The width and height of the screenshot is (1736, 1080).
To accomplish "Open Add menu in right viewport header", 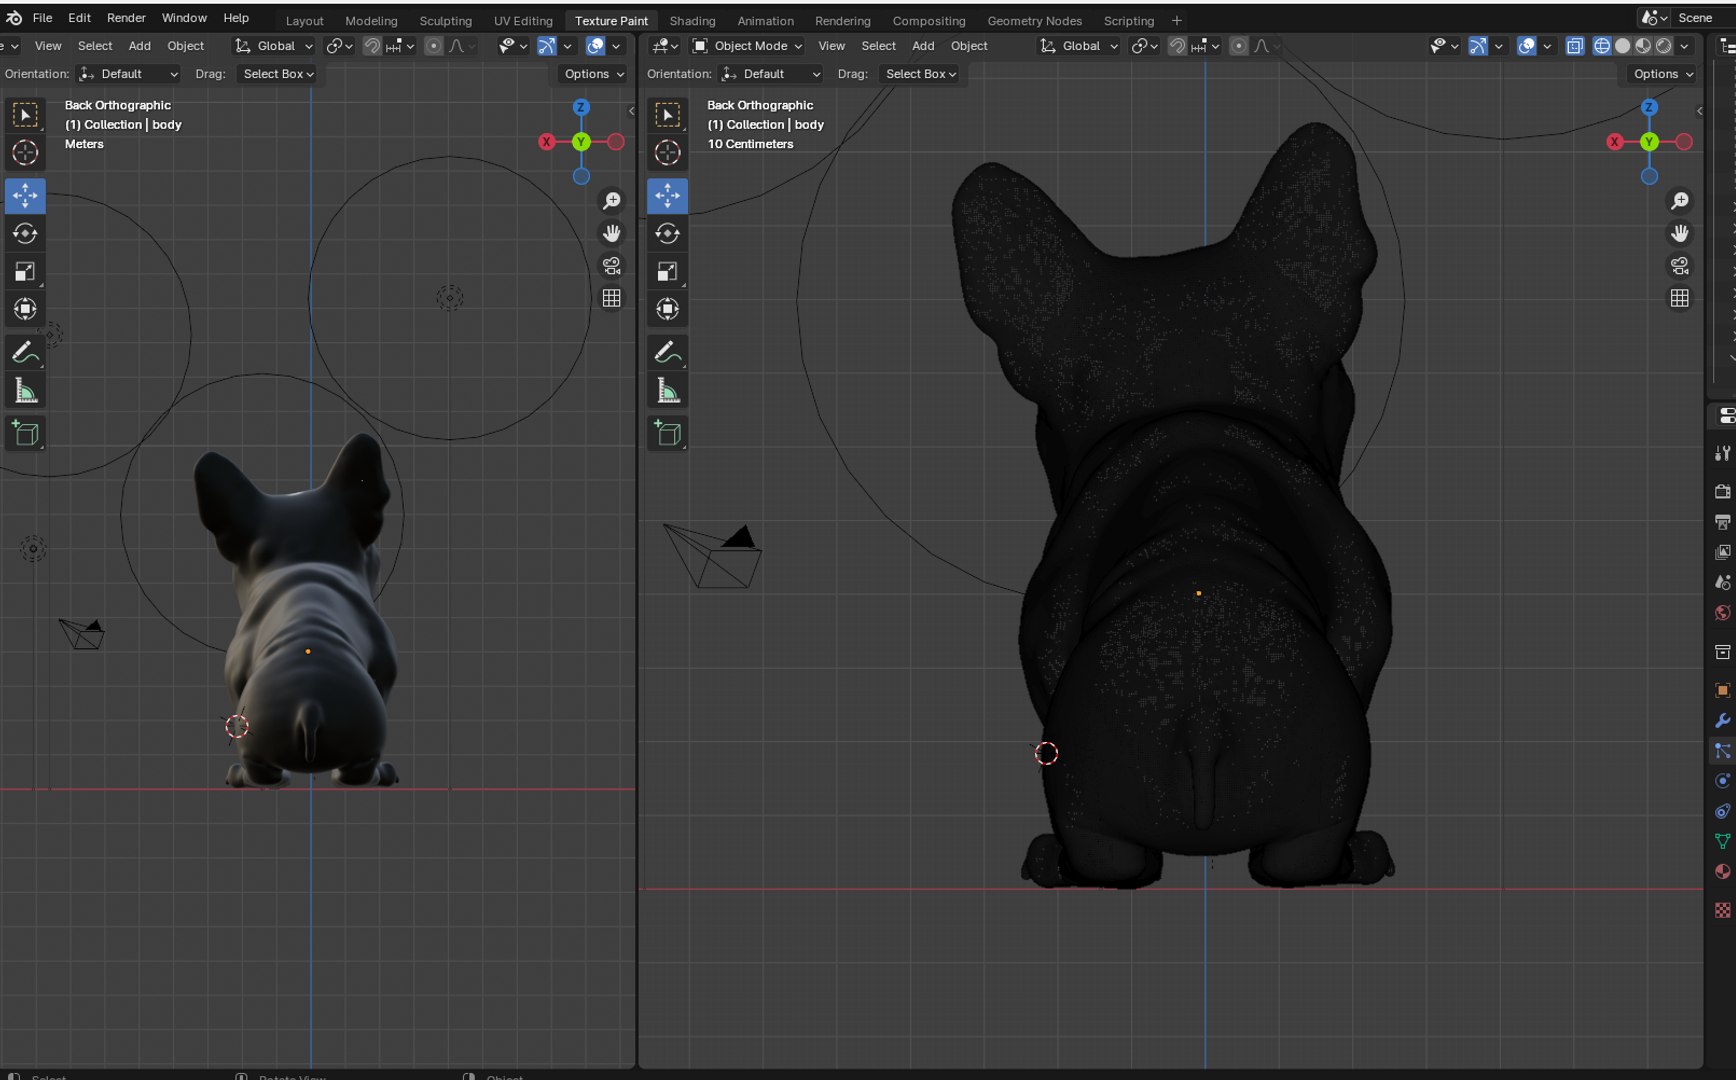I will pos(923,46).
